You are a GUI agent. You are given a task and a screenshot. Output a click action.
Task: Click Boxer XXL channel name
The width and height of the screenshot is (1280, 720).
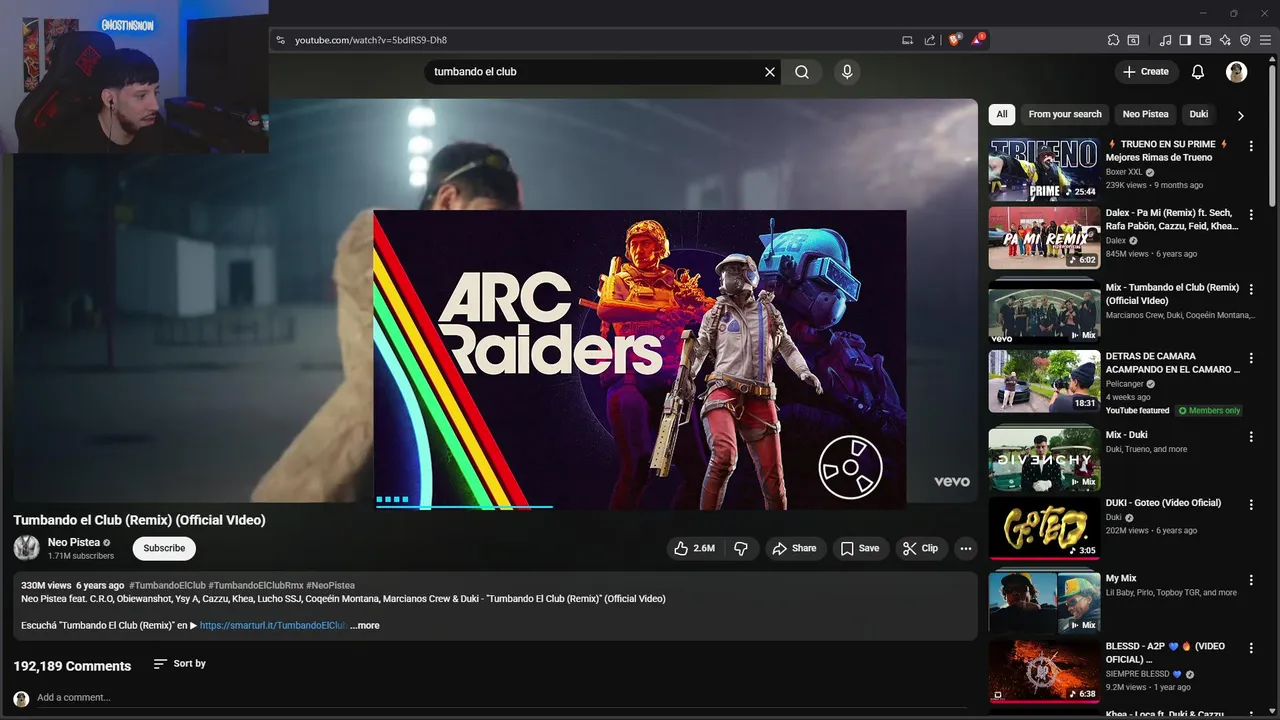click(x=1124, y=172)
